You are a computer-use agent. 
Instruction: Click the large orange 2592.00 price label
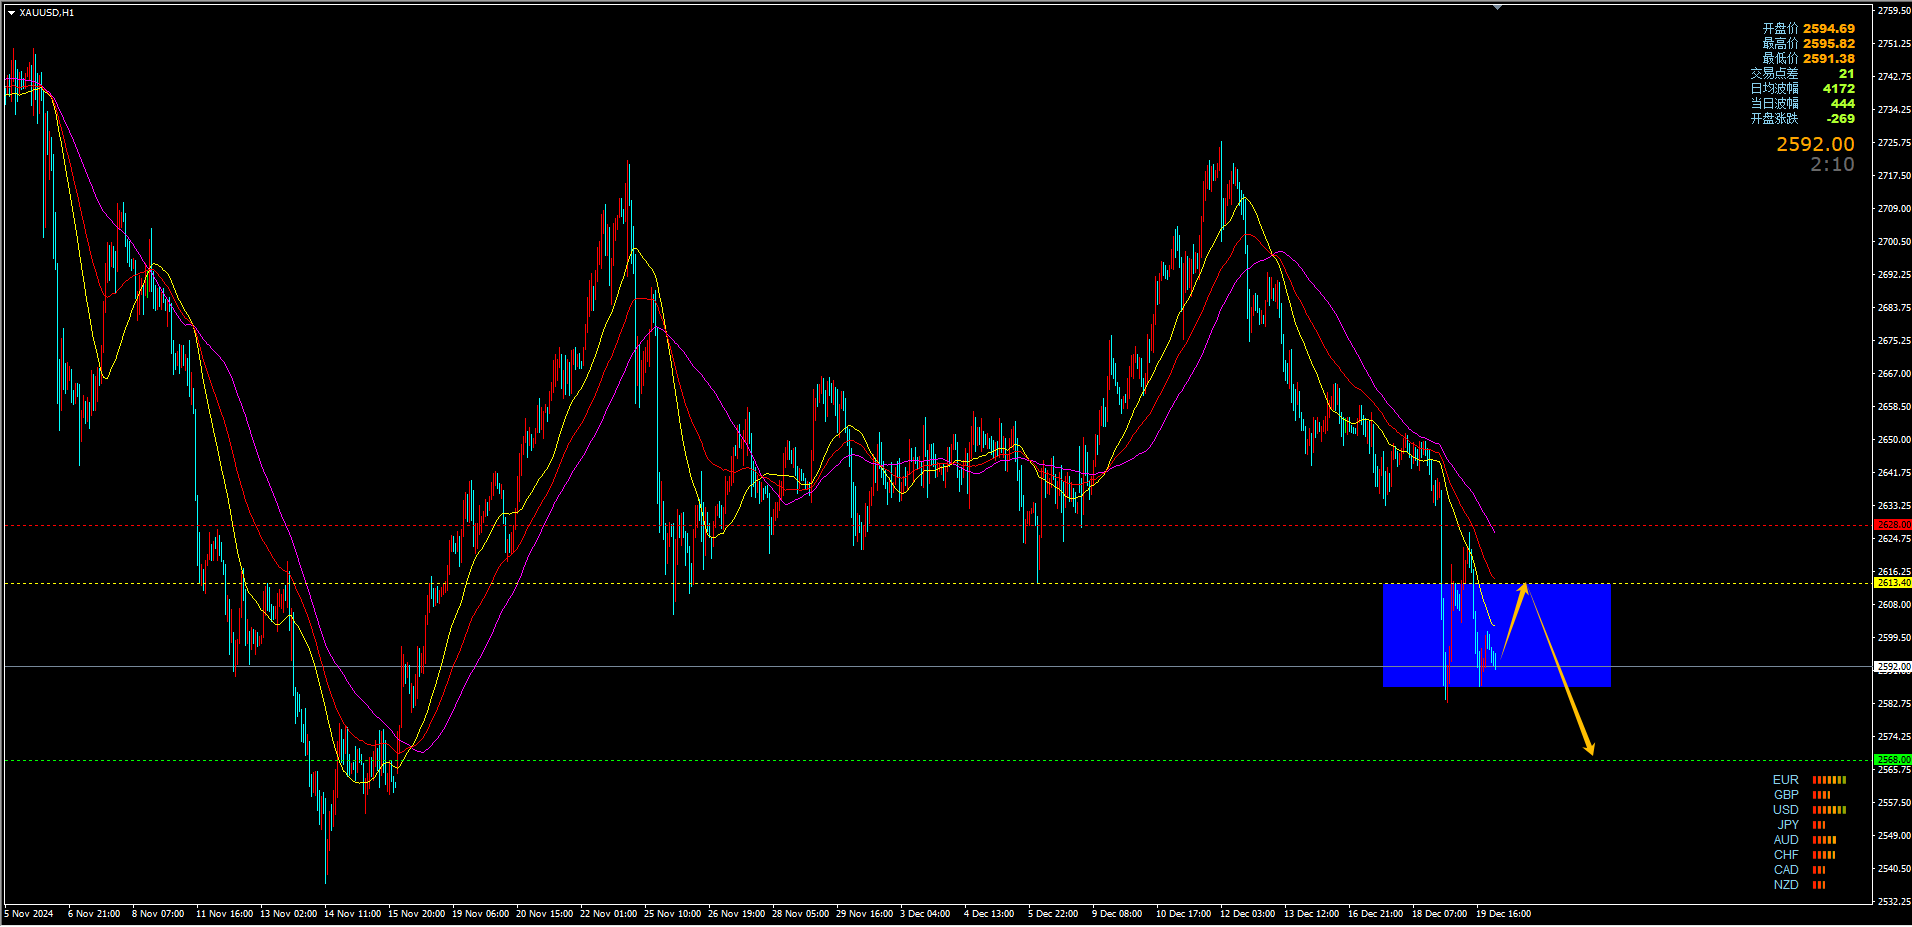(1815, 145)
